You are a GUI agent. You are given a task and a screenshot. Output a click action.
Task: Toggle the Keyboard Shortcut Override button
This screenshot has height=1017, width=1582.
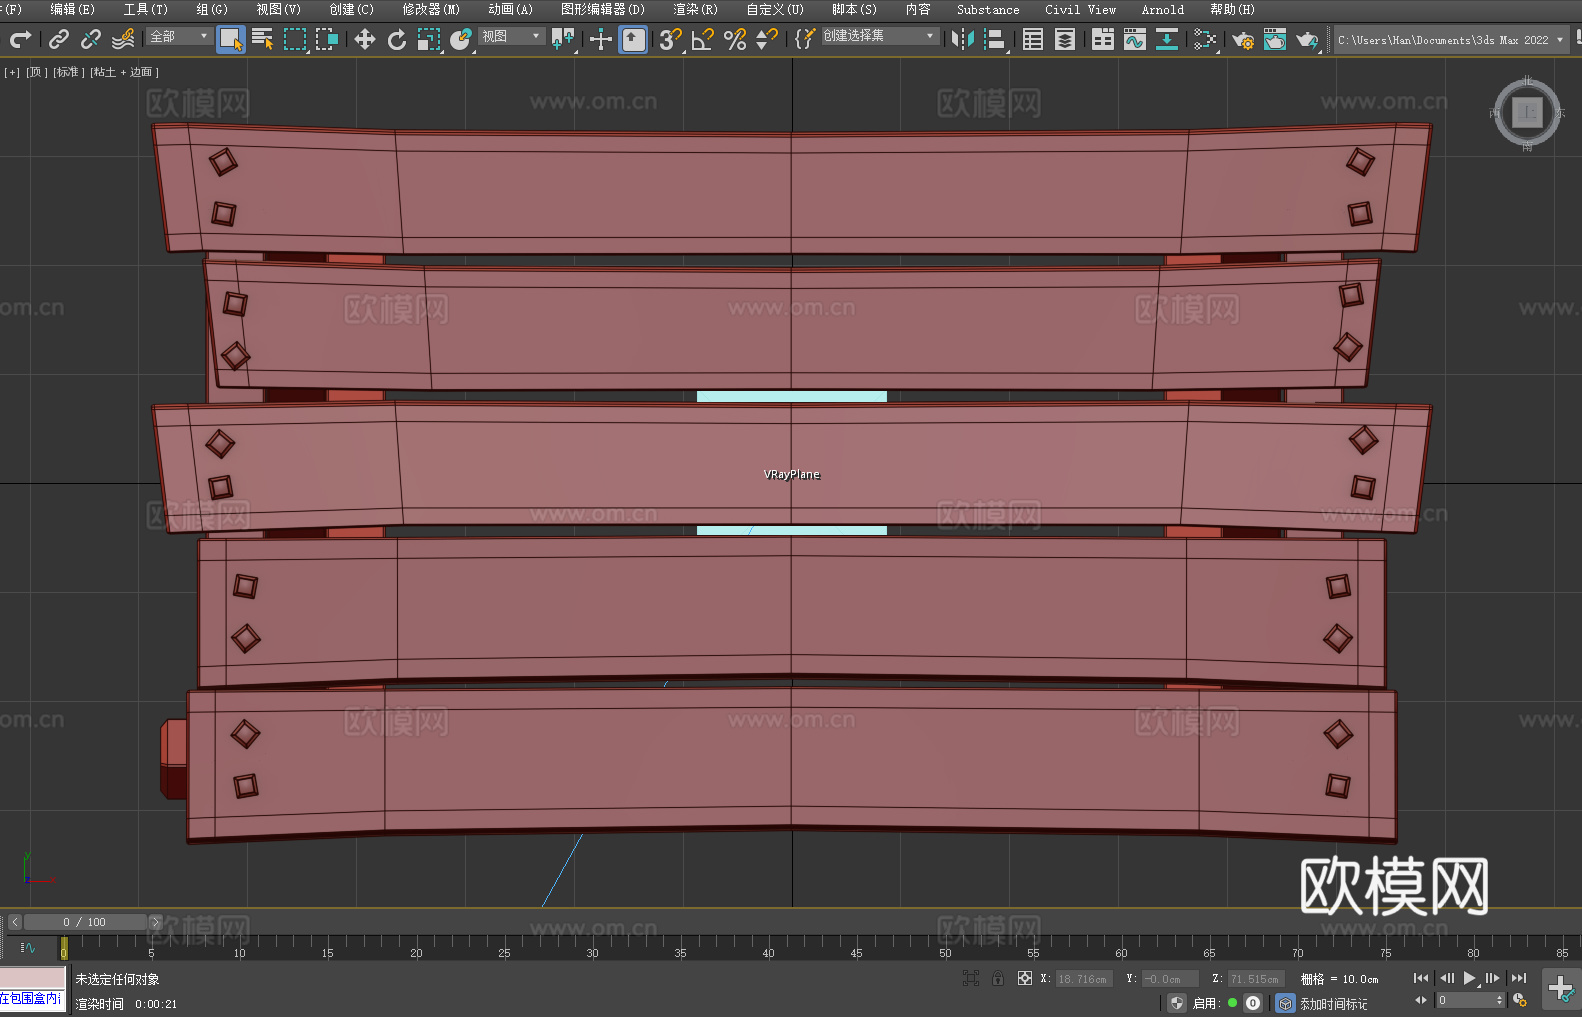click(x=633, y=39)
